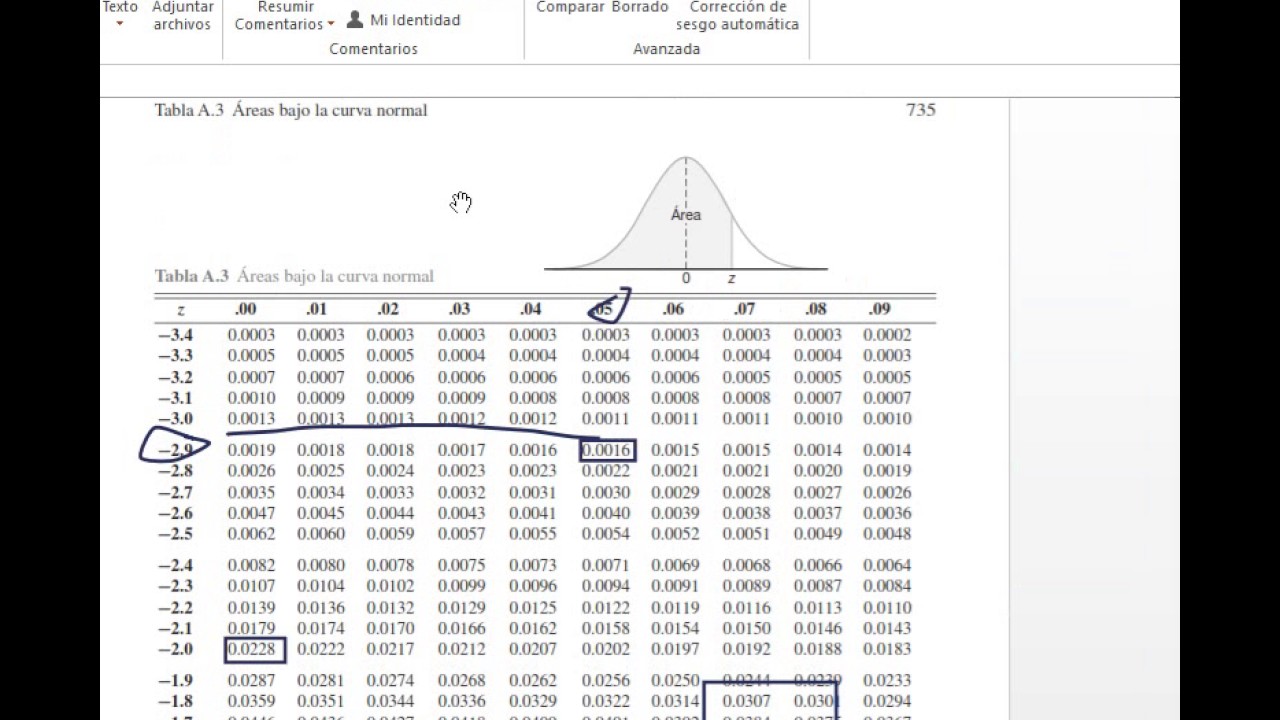Click the Adjuntar archivos button

pos(183,15)
